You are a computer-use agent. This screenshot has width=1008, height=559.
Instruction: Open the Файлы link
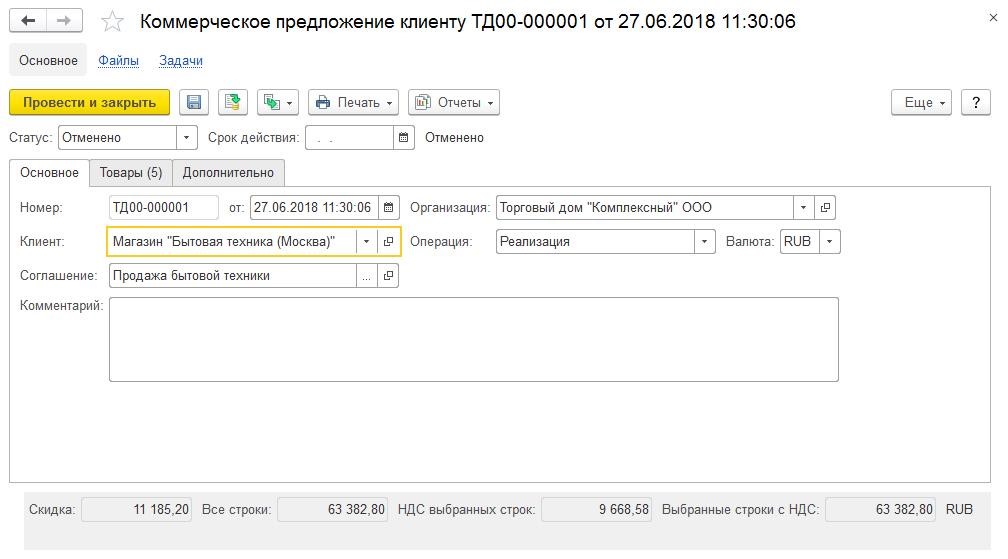pyautogui.click(x=118, y=60)
